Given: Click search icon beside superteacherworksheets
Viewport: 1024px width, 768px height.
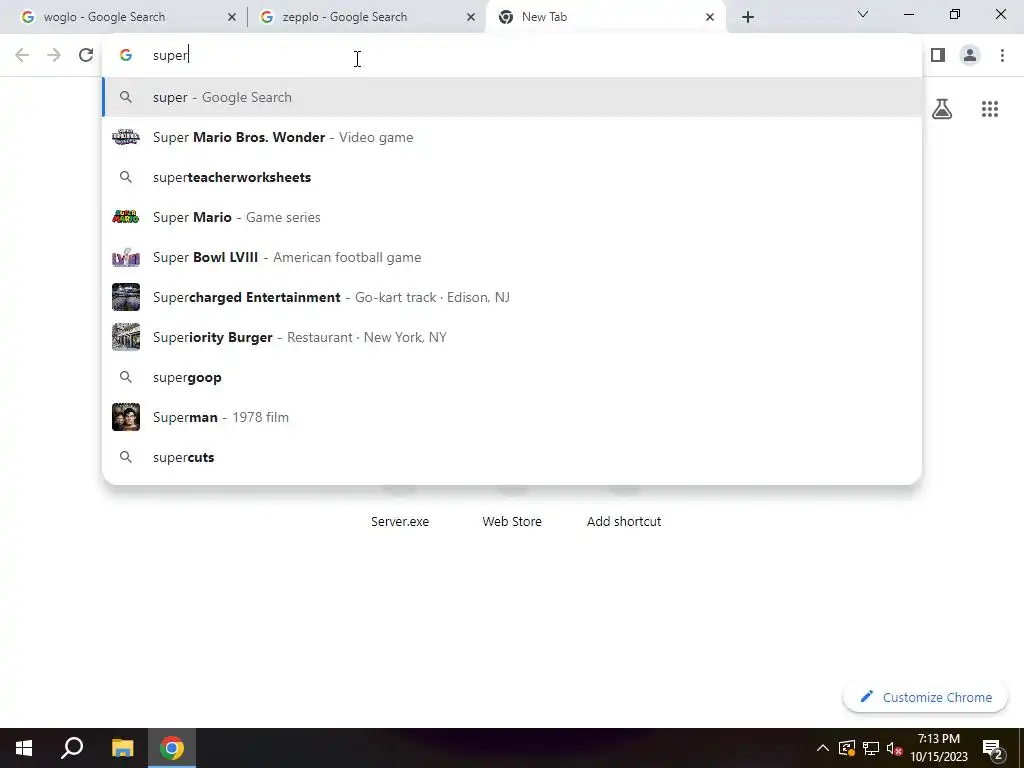Looking at the screenshot, I should tap(126, 177).
